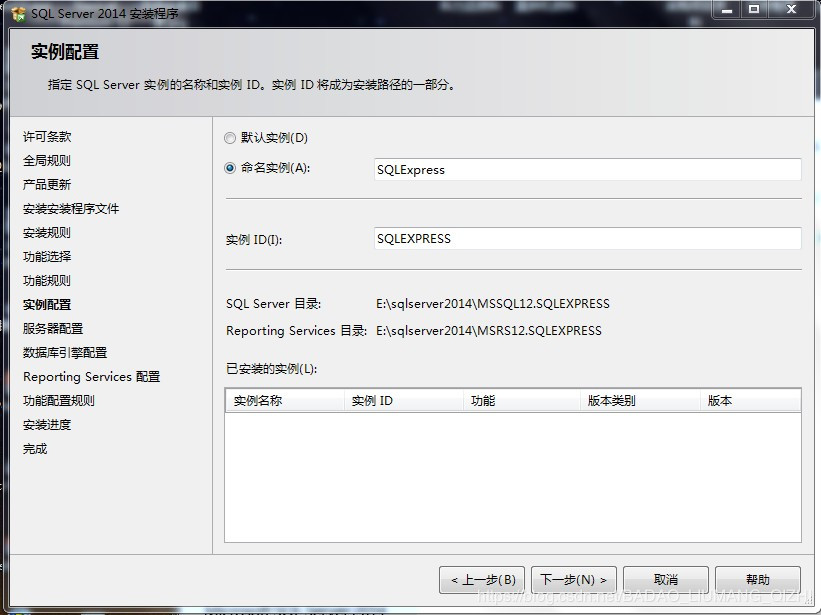
Task: Click the 实例名称 column header
Action: point(284,401)
